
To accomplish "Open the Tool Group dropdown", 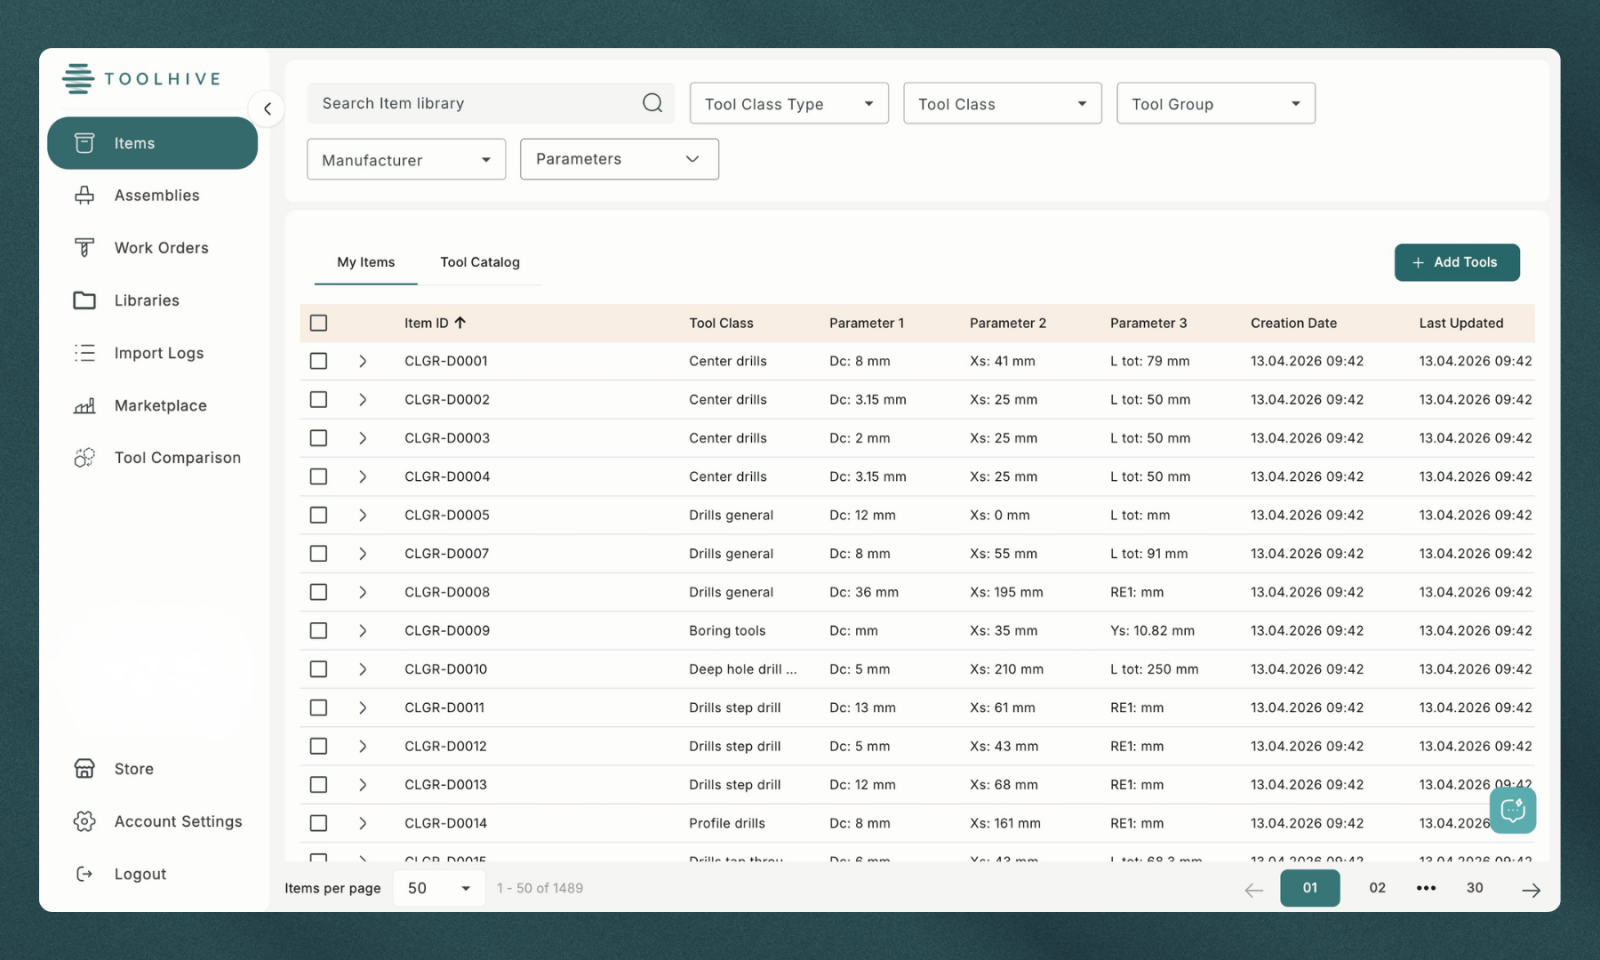I will pyautogui.click(x=1216, y=103).
